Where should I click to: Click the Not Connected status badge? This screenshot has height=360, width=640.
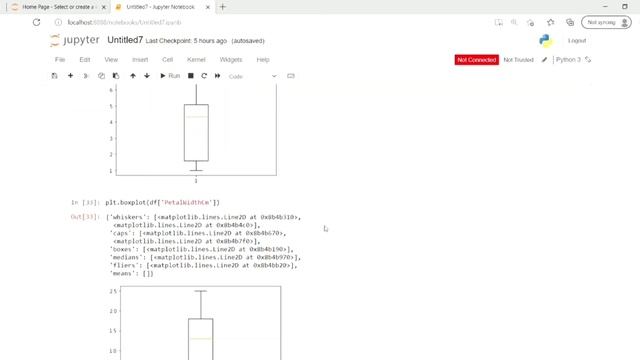(x=476, y=60)
